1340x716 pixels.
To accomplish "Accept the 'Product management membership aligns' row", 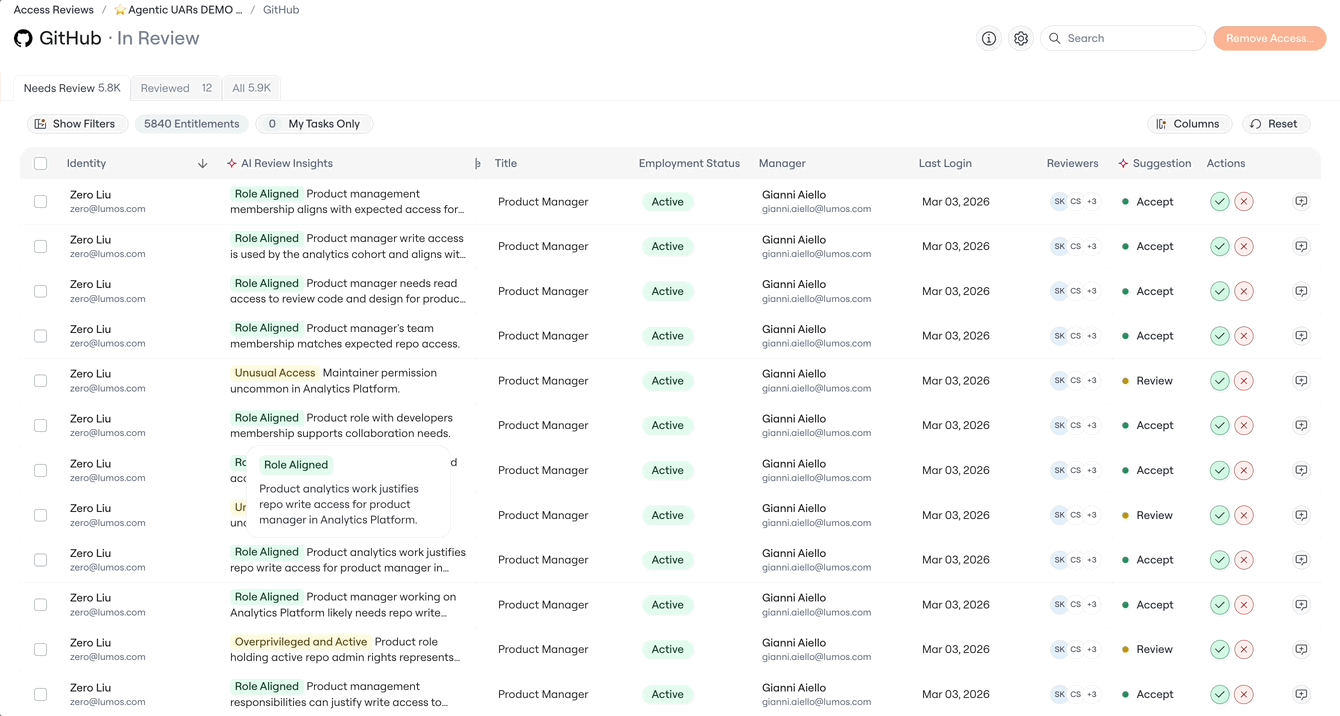I will click(x=1220, y=202).
